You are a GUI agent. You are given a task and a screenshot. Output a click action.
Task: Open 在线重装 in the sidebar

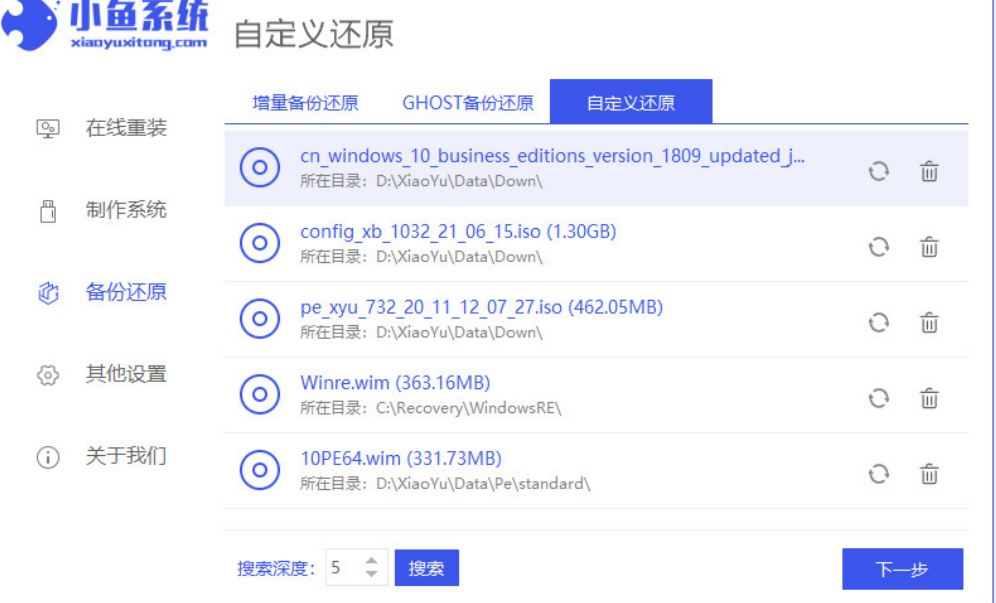point(125,128)
